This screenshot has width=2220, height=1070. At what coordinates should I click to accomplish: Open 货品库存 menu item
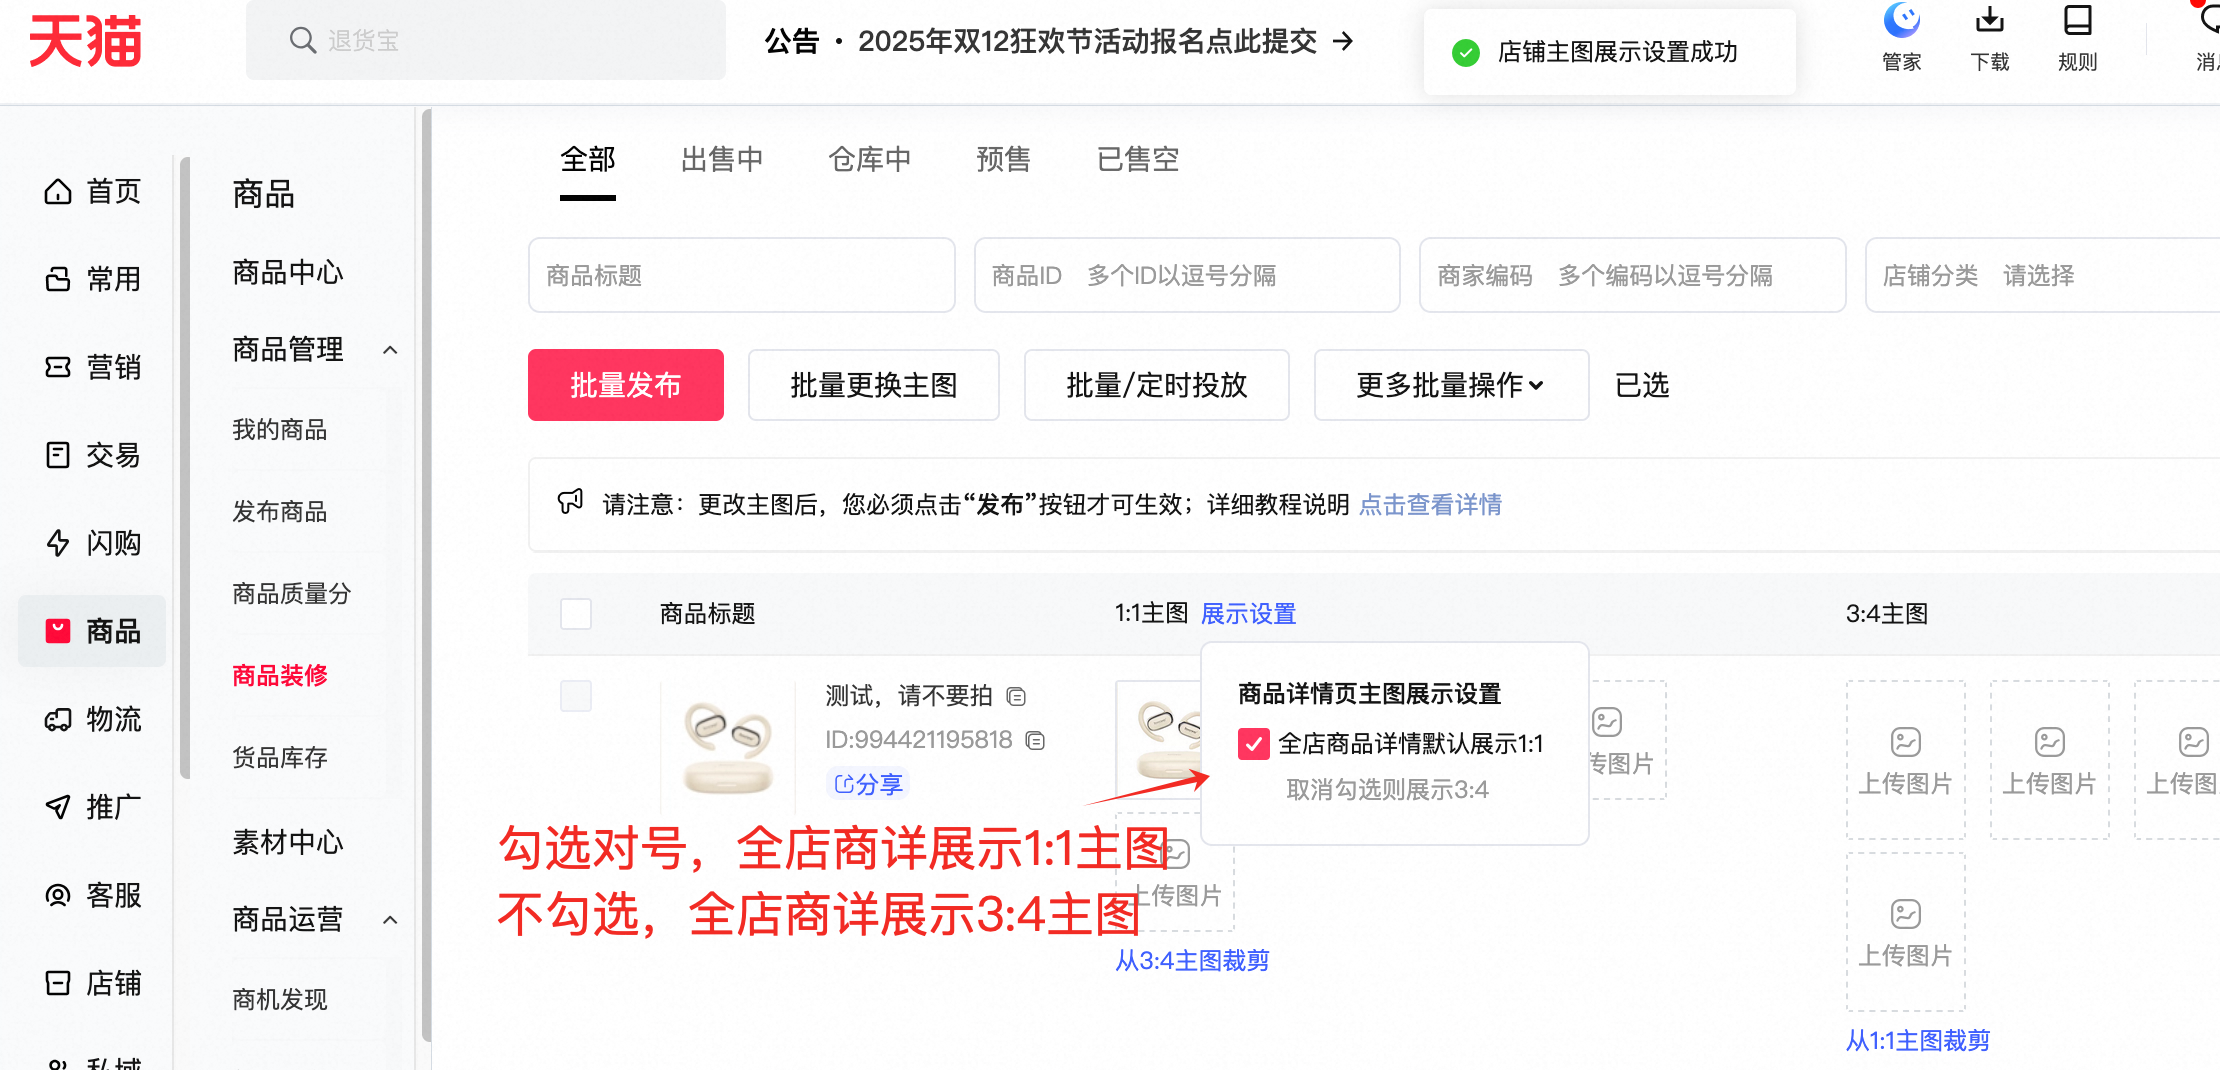tap(280, 758)
